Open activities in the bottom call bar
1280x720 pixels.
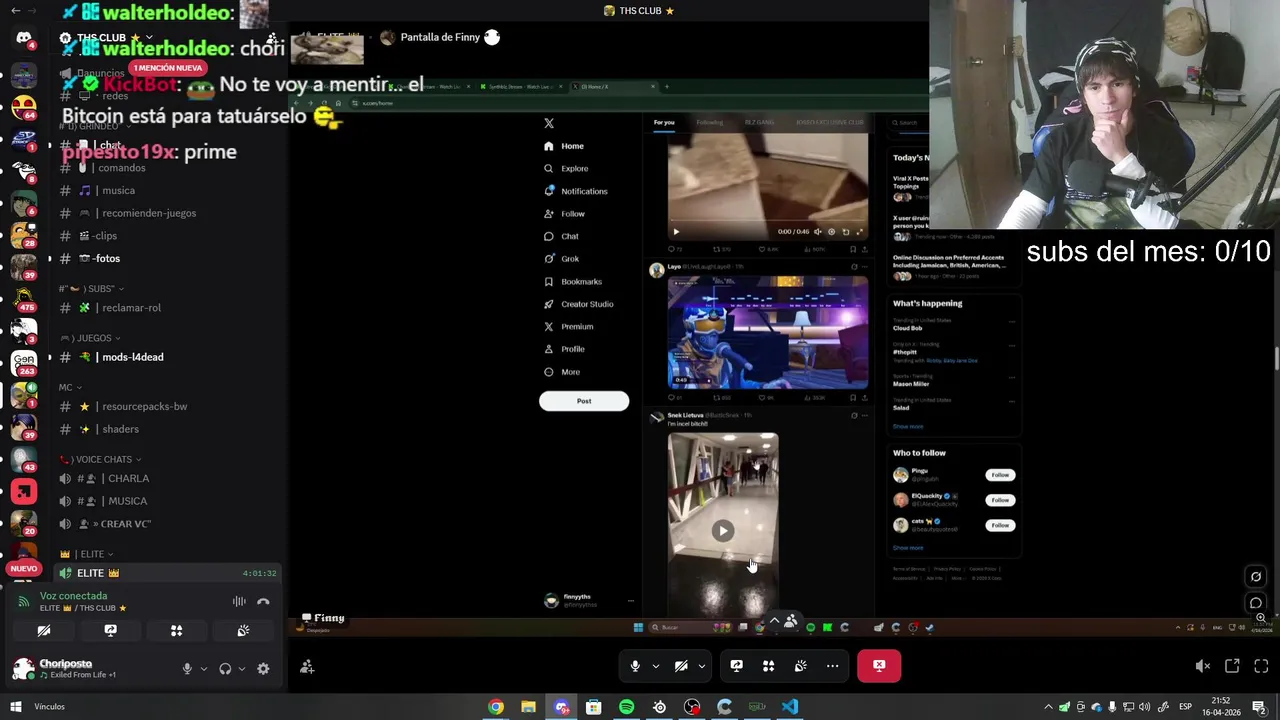768,666
